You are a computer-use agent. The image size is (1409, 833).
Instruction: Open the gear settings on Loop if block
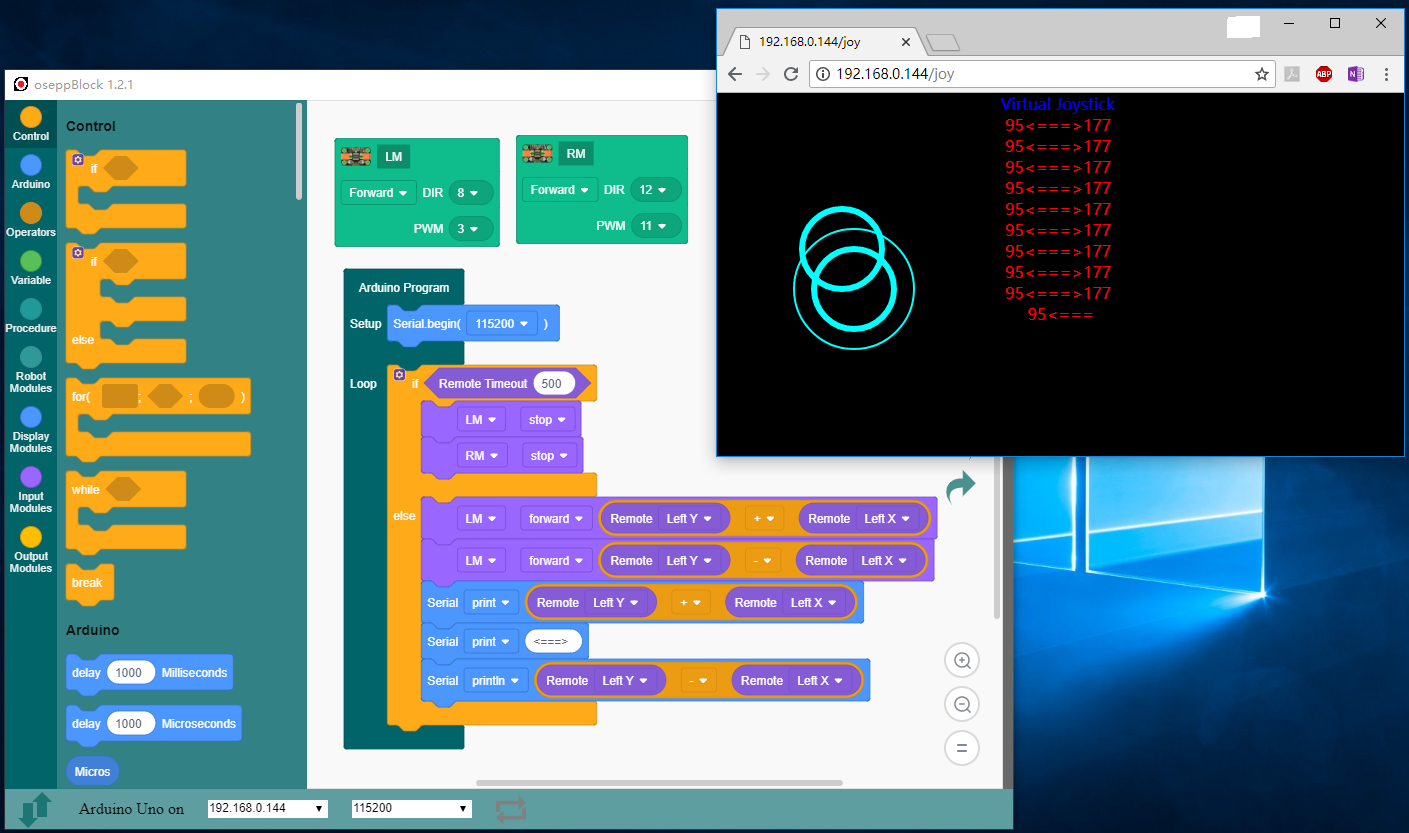pyautogui.click(x=399, y=375)
